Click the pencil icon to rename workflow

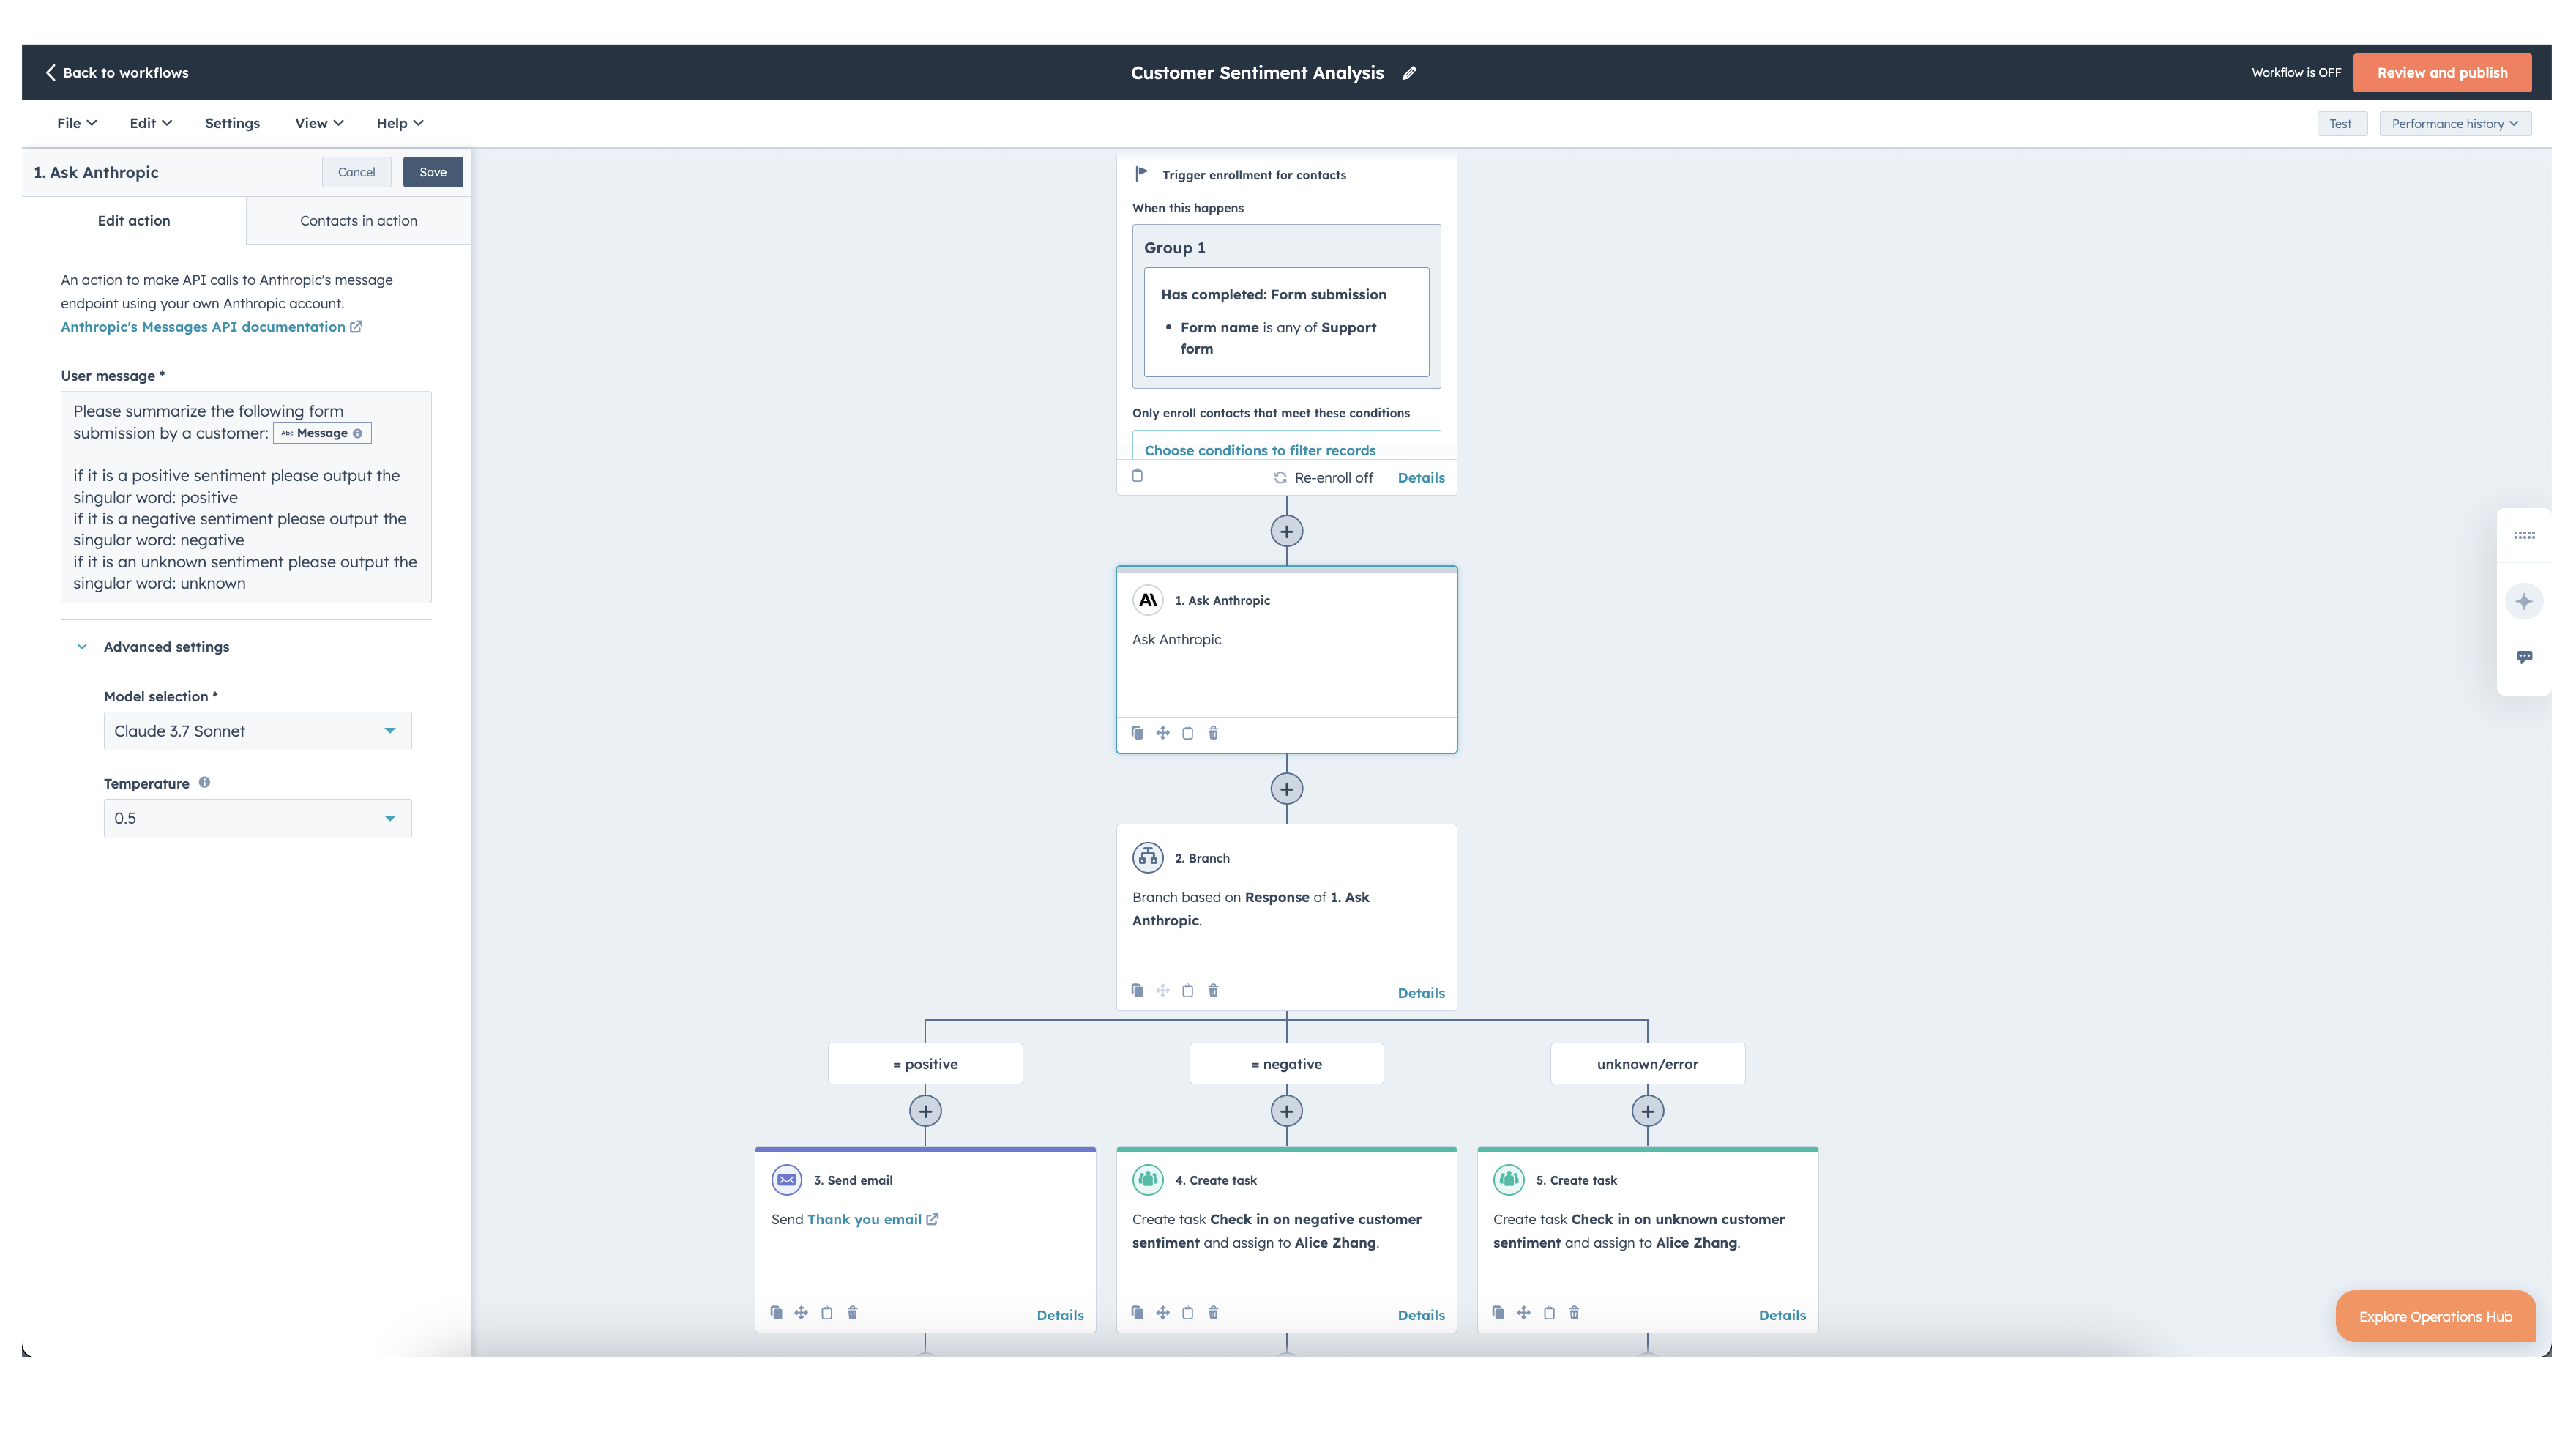click(x=1409, y=73)
